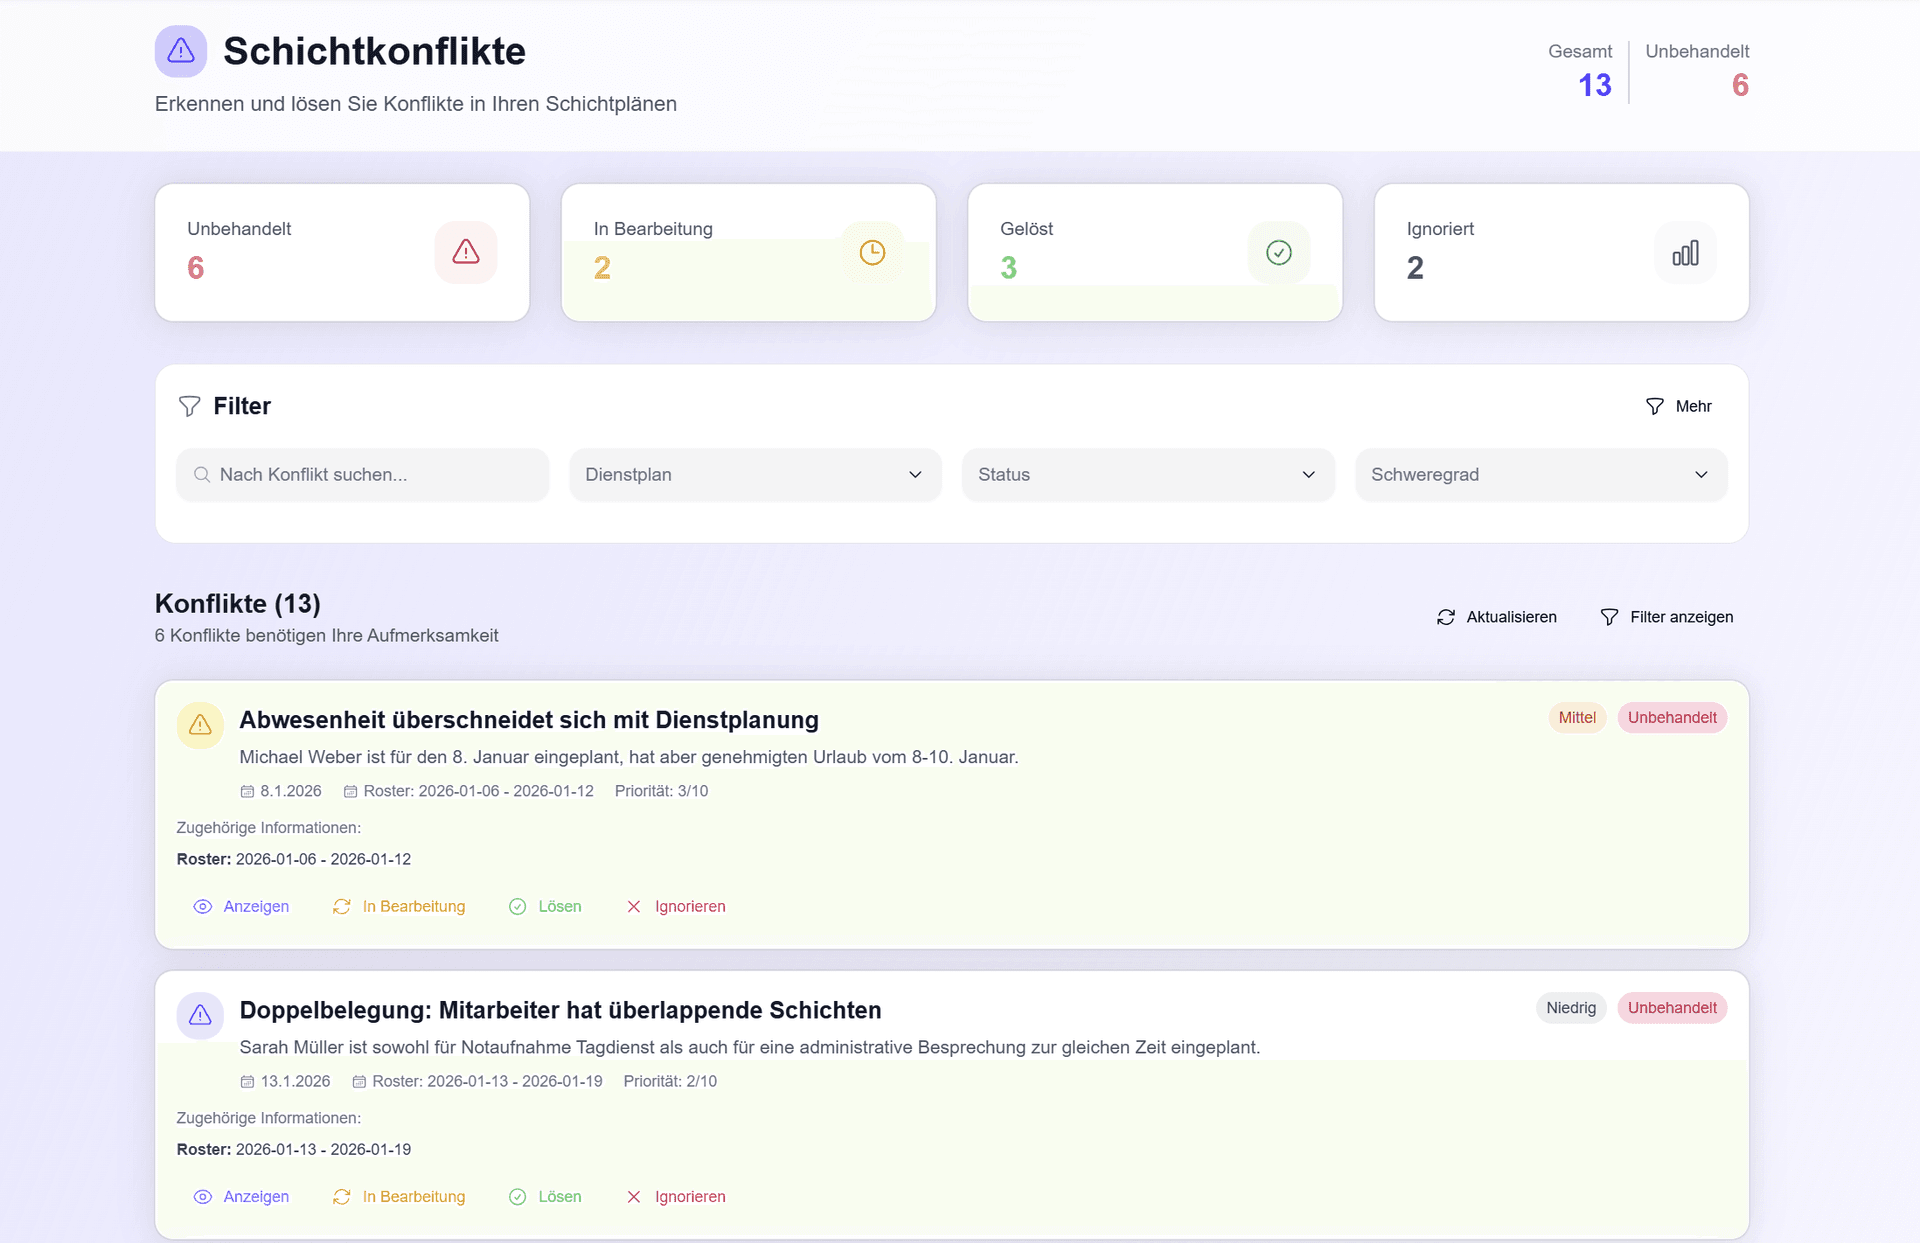The height and width of the screenshot is (1243, 1920).
Task: Mark the Doppelbelegung conflict as In Bearbeitung
Action: 398,1196
